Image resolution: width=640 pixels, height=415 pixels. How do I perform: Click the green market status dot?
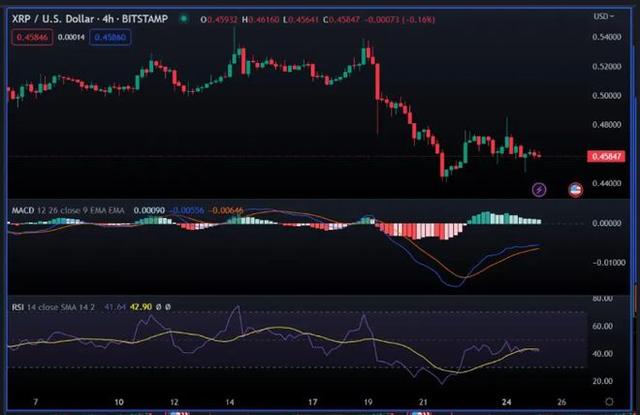tap(184, 19)
